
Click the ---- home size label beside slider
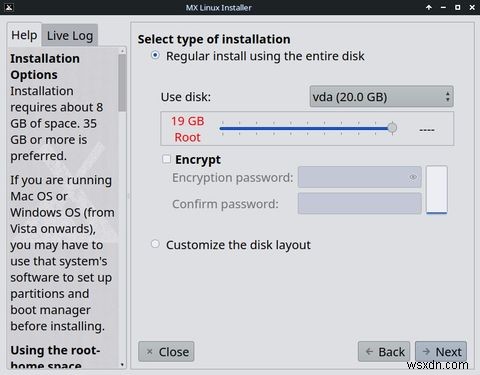[427, 130]
